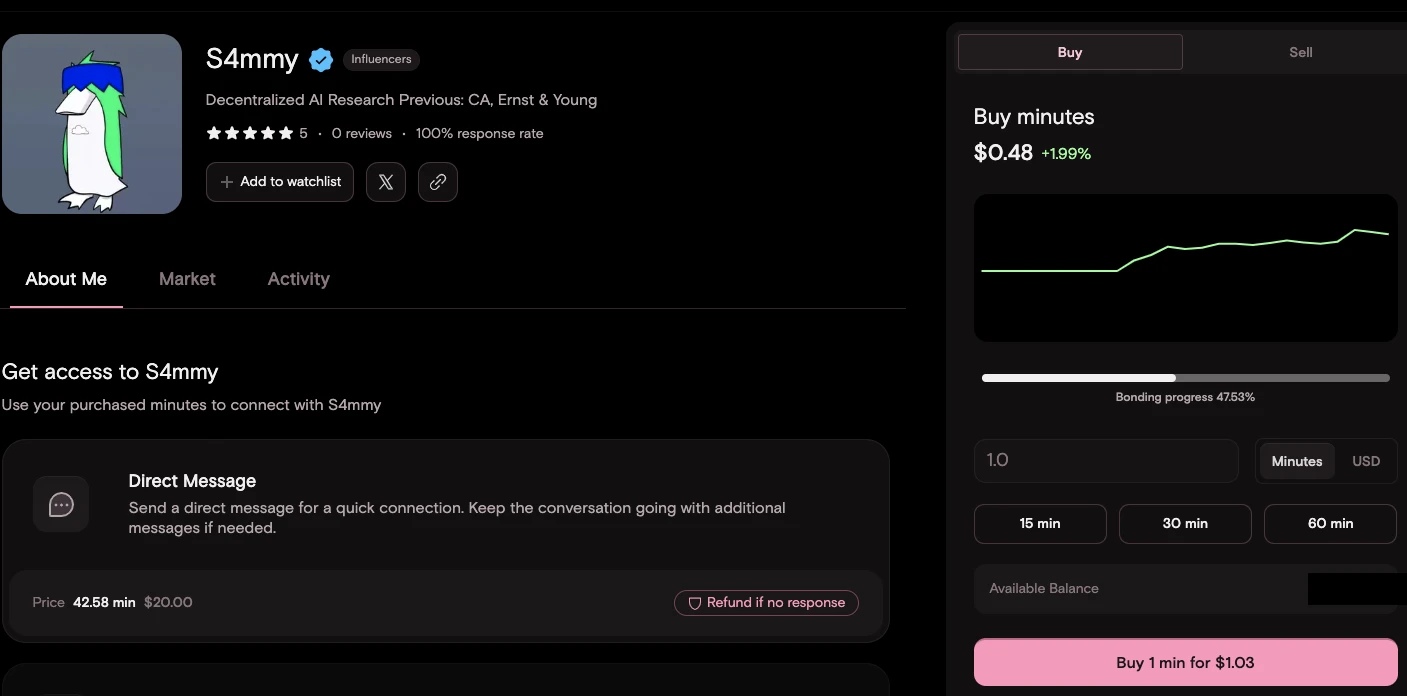
Task: Open the Market tab
Action: pyautogui.click(x=187, y=279)
